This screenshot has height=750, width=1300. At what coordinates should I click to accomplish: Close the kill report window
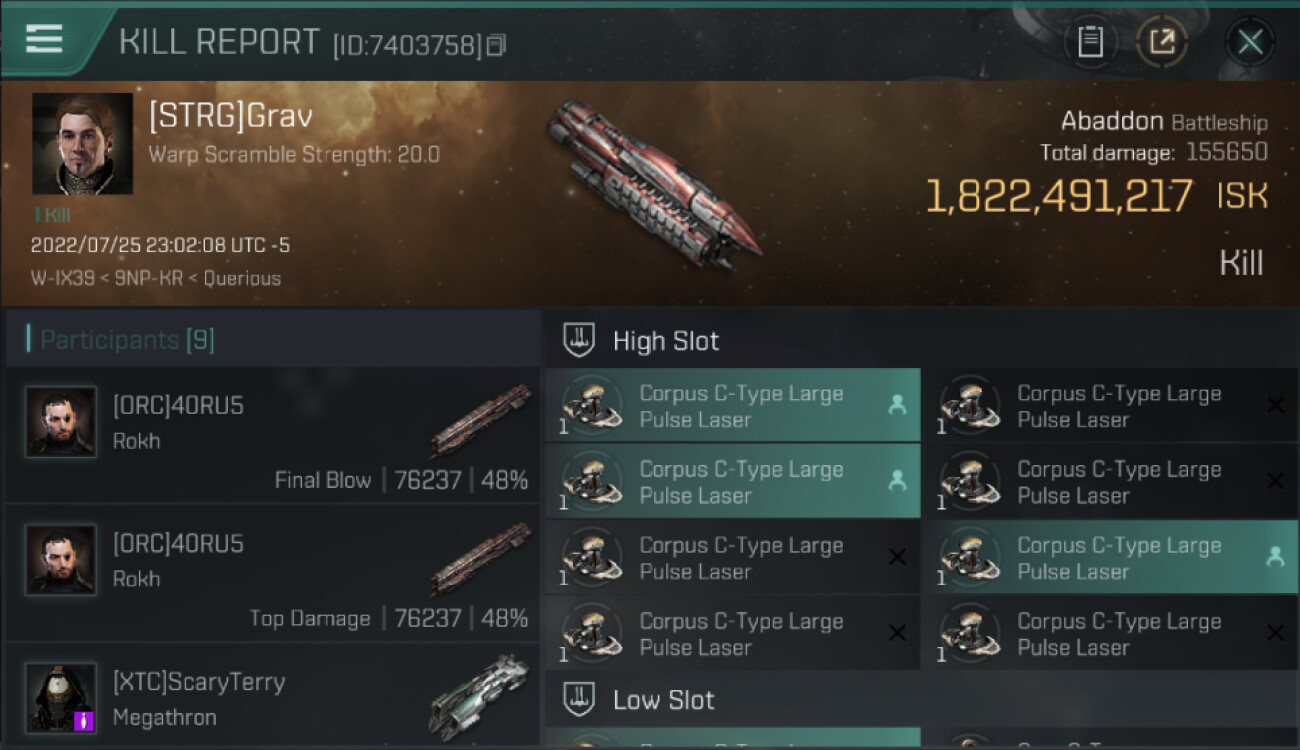1250,42
